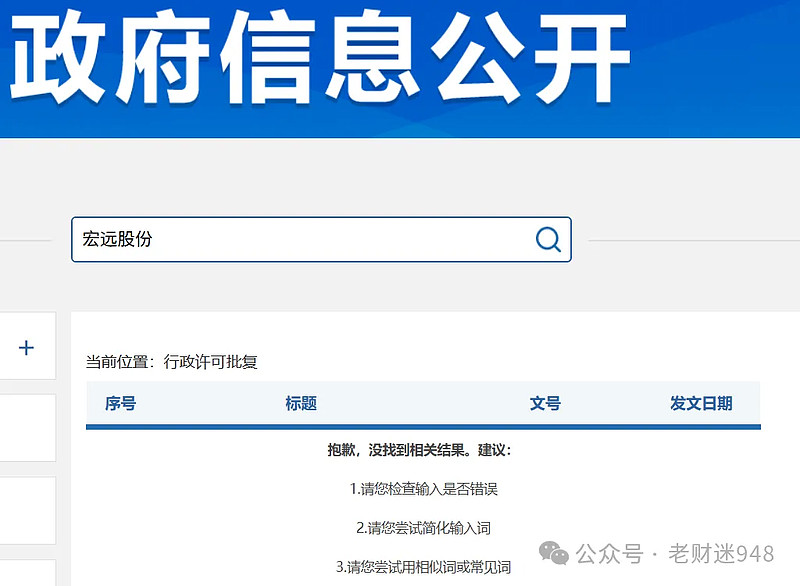
Task: Focus the search box containing 宏远股份
Action: click(321, 239)
